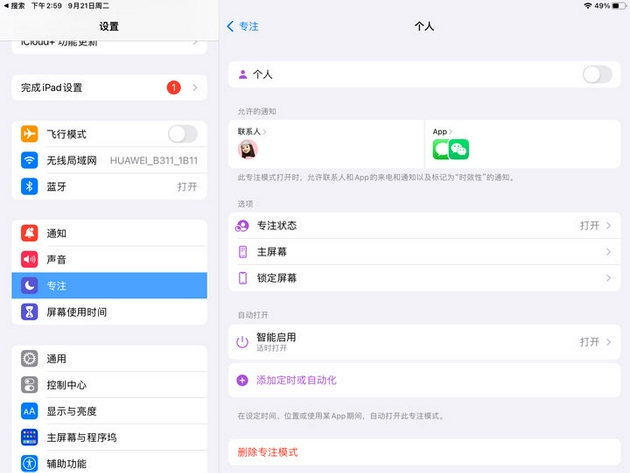This screenshot has width=630, height=473.
Task: Tap the Messages app icon
Action: 441,149
